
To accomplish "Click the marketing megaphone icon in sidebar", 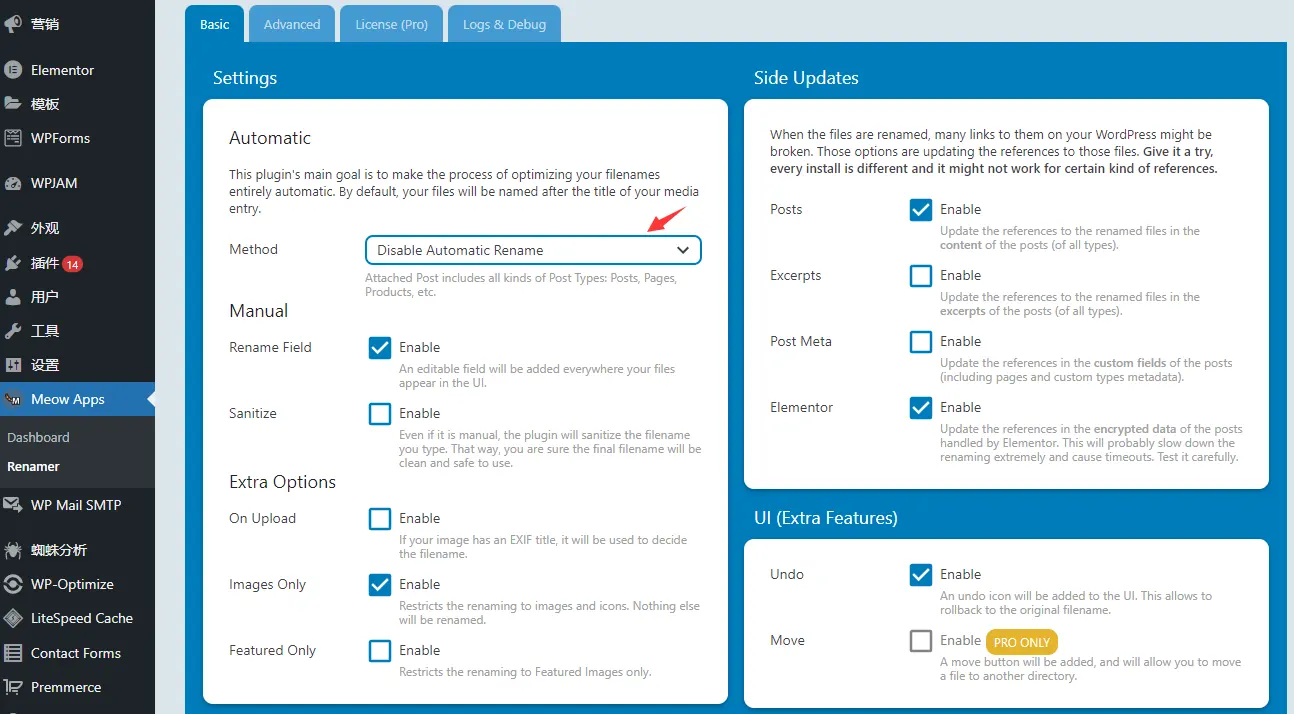I will (x=13, y=24).
